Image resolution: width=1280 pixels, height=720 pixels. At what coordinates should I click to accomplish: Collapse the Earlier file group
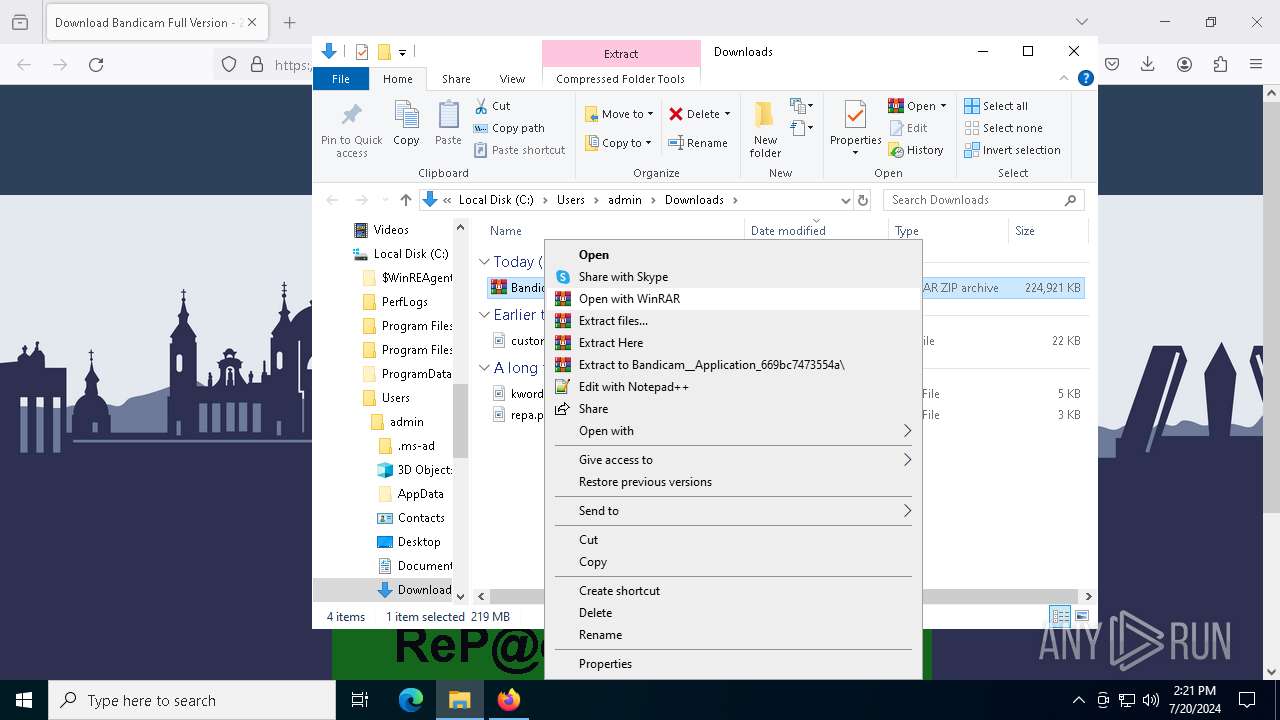[484, 315]
